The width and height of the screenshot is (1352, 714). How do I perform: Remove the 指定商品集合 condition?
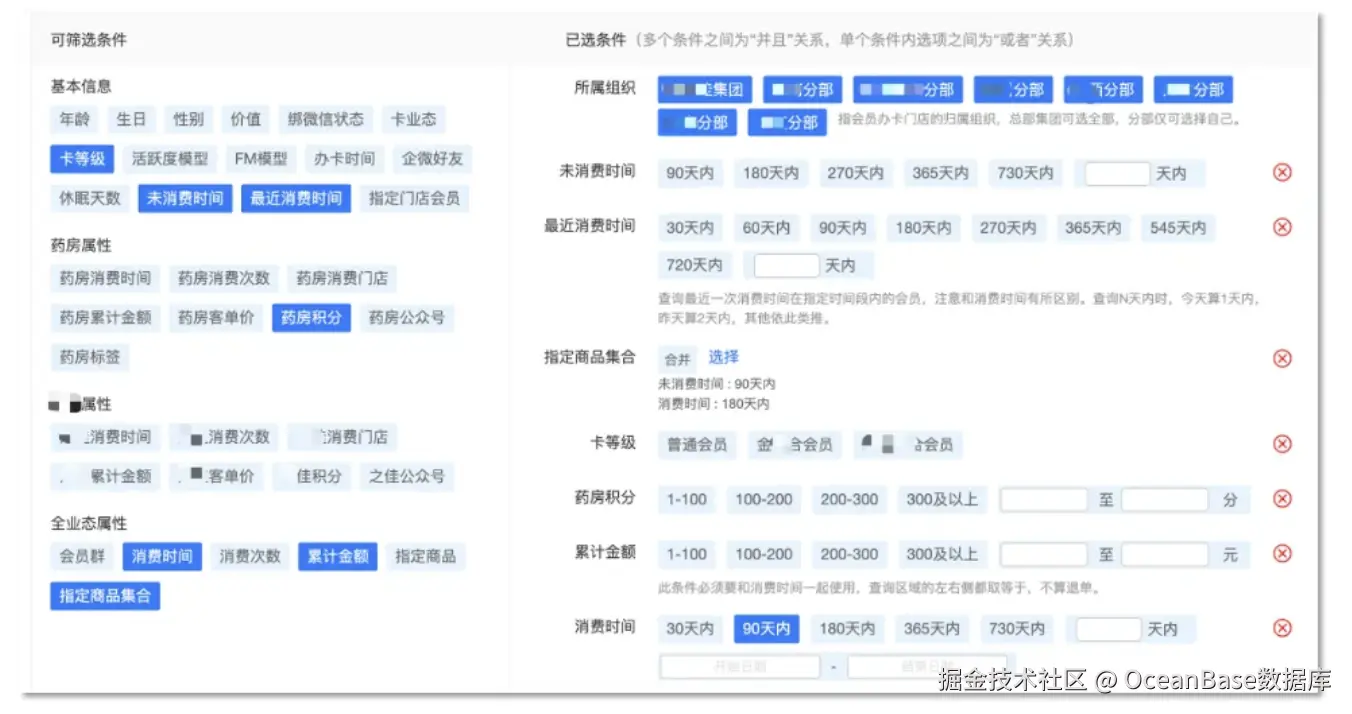click(x=1281, y=358)
